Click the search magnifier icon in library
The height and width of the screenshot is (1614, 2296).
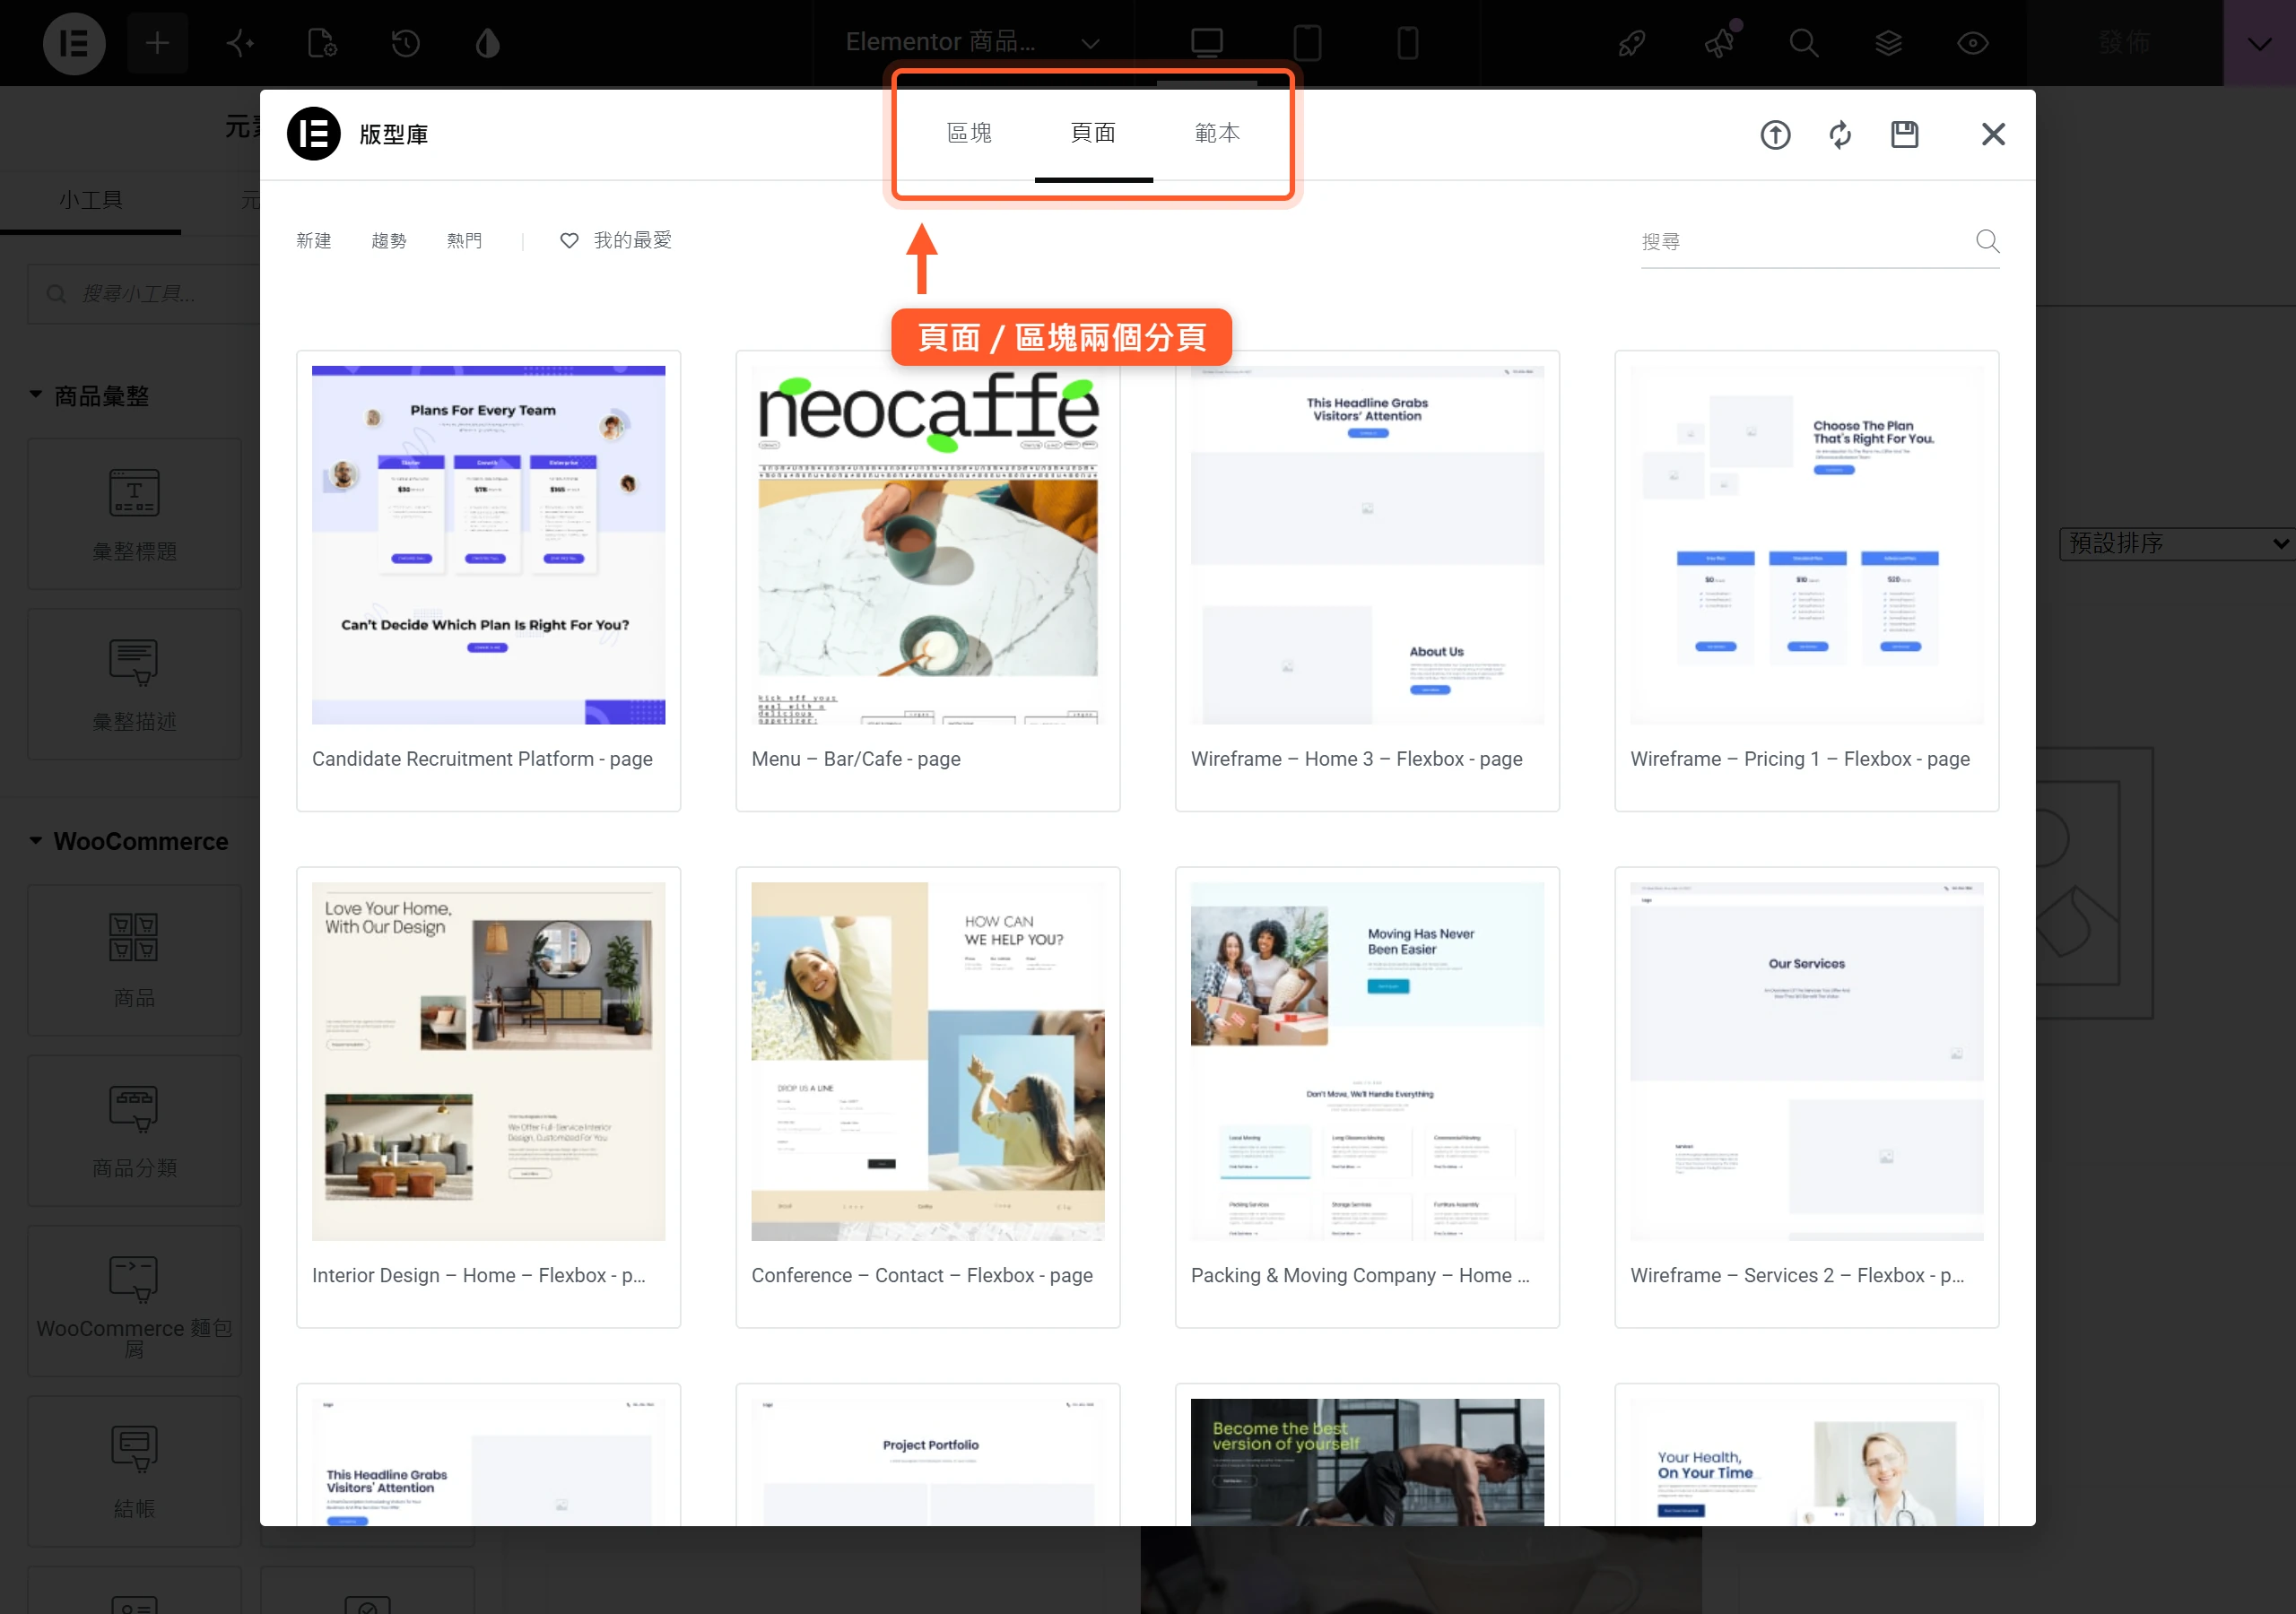pos(1987,241)
